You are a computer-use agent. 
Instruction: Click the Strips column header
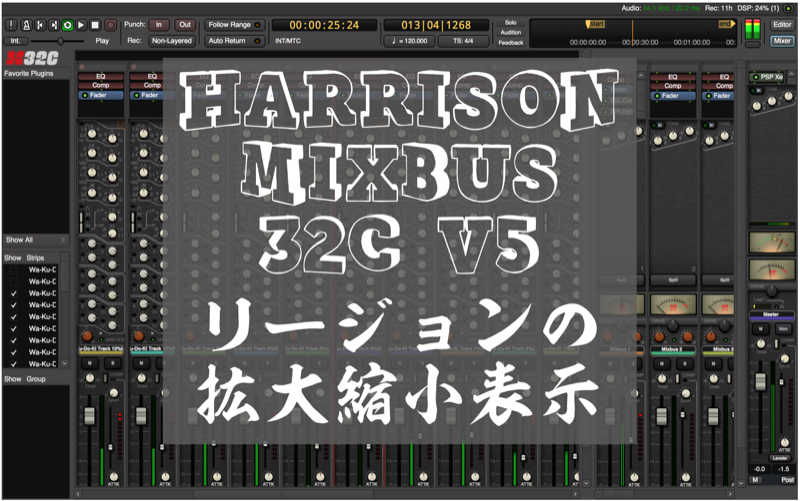click(x=35, y=258)
